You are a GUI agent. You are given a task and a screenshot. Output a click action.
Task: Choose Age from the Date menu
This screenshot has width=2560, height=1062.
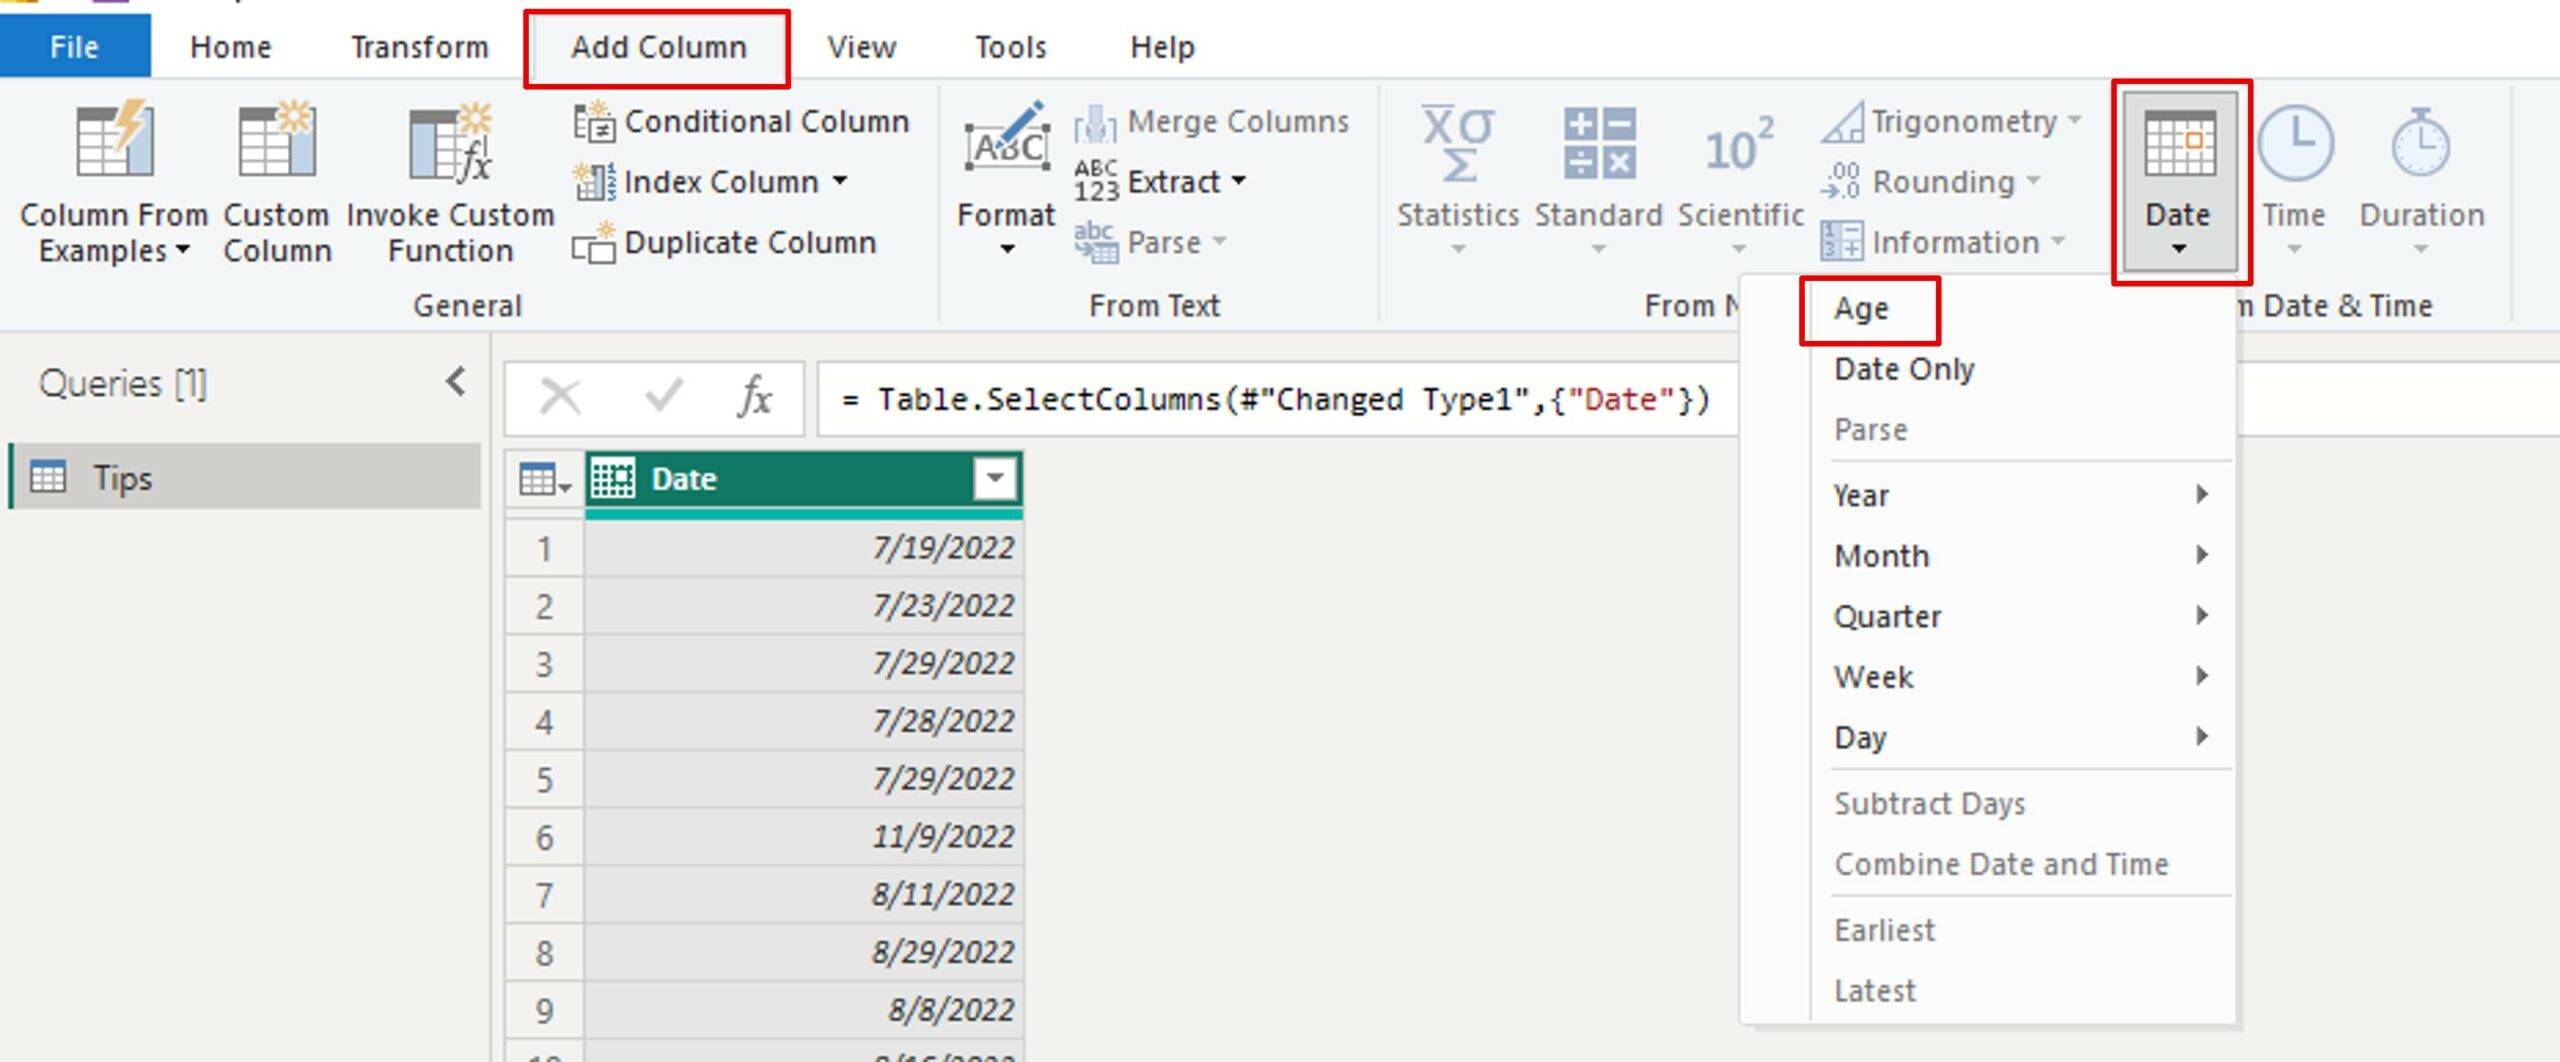[x=1862, y=309]
